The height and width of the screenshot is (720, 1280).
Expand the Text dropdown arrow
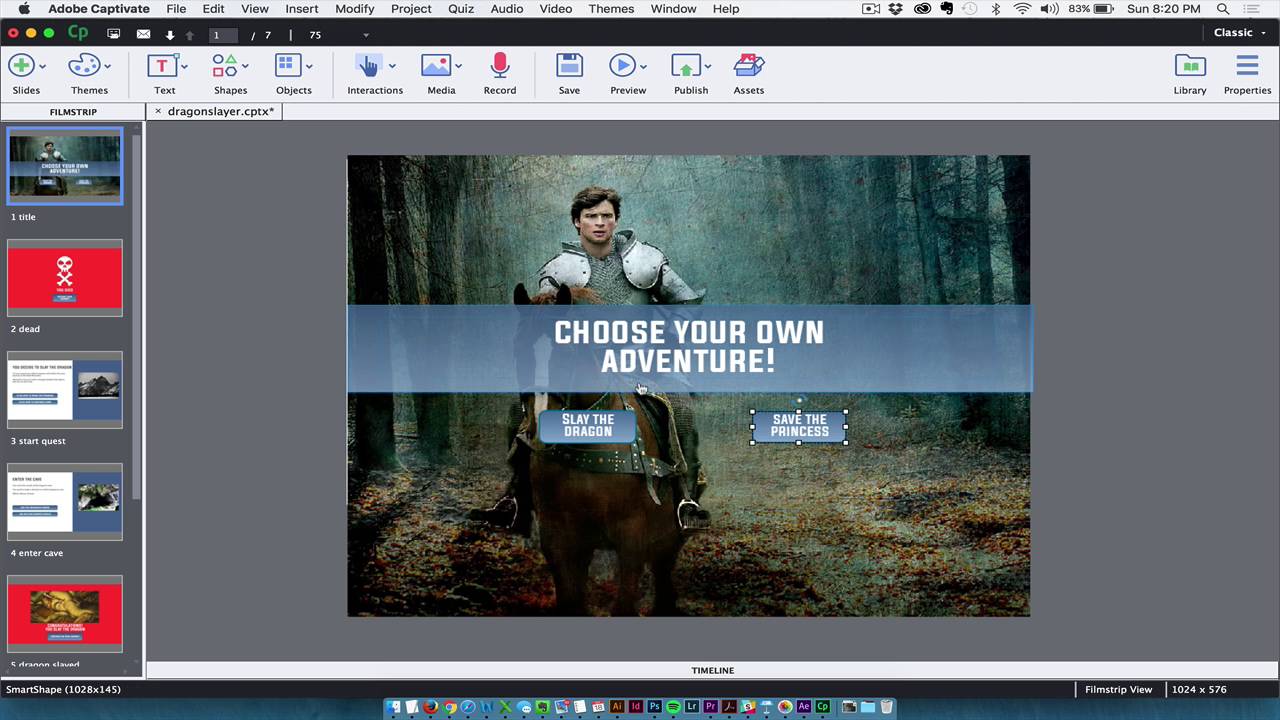[184, 67]
